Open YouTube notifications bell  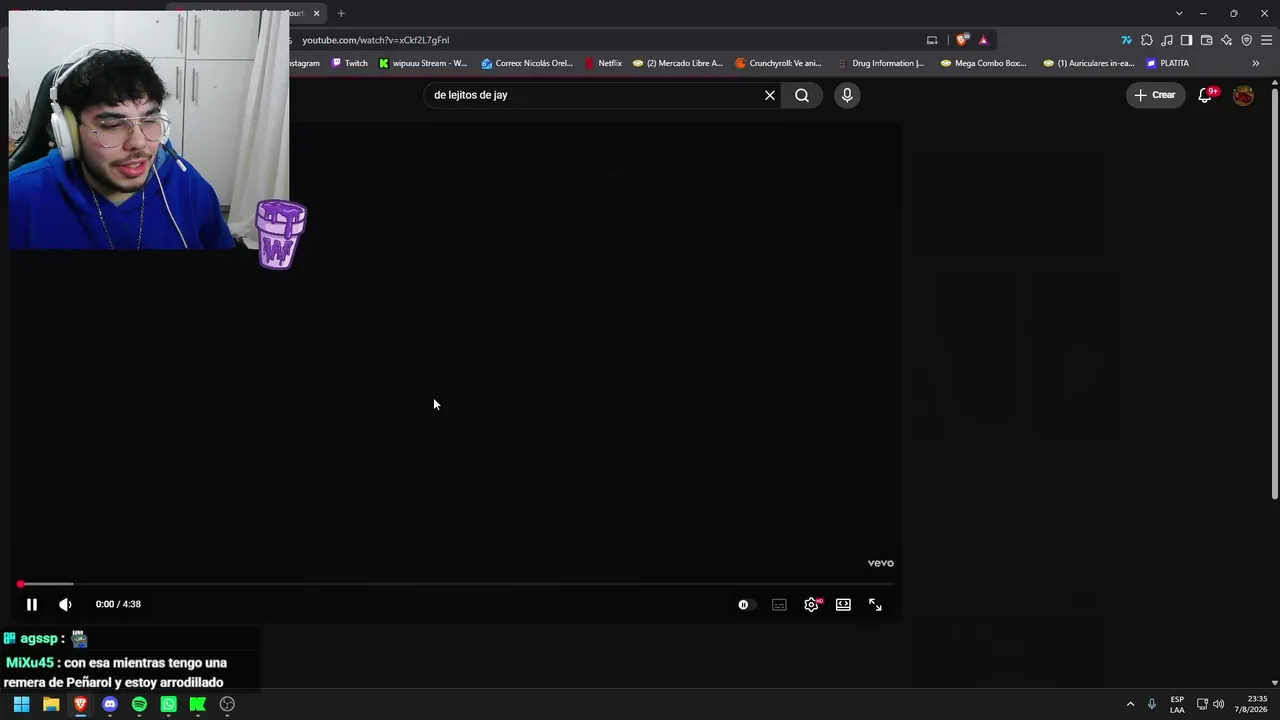[x=1206, y=95]
